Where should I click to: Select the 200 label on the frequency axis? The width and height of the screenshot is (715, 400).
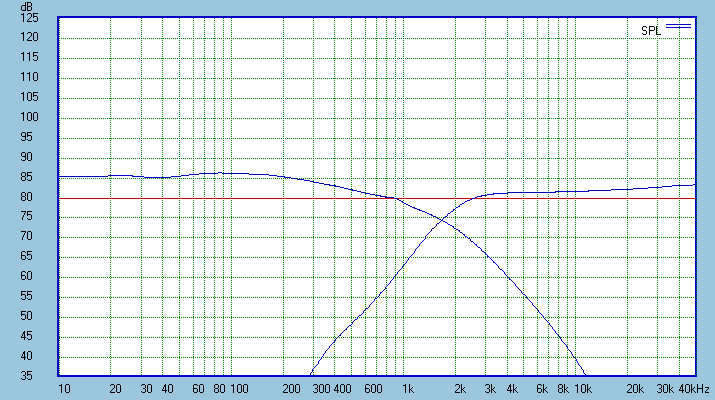tap(291, 389)
